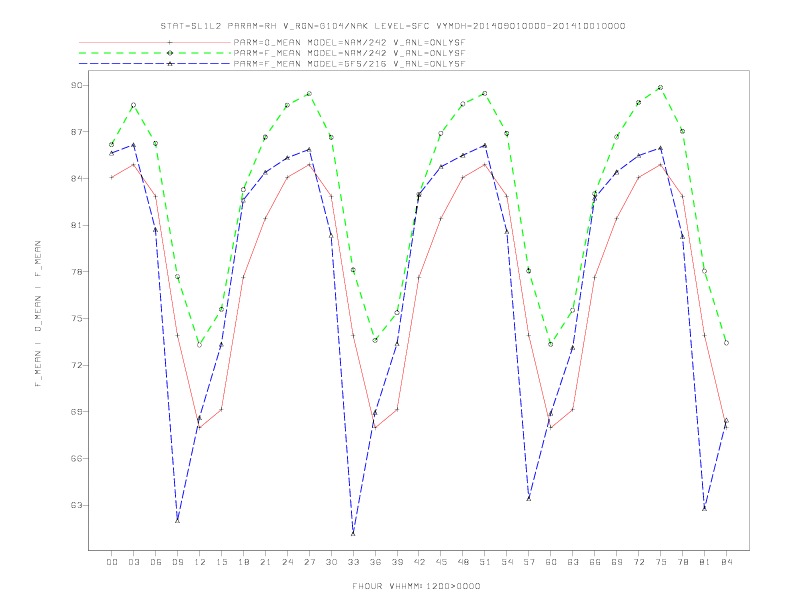The height and width of the screenshot is (612, 792).
Task: Click x-axis tick label 45
Action: (441, 562)
